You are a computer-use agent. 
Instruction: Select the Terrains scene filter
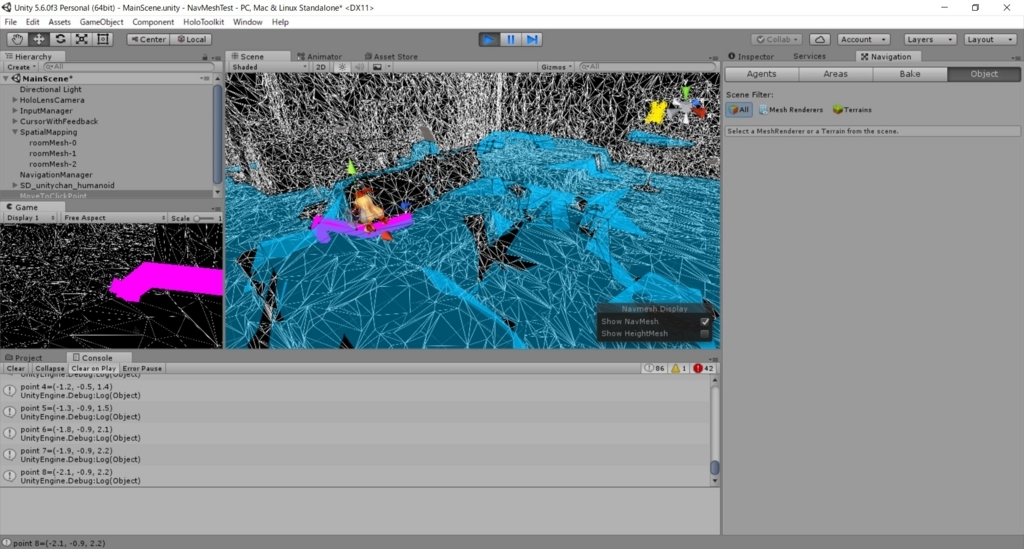click(852, 110)
